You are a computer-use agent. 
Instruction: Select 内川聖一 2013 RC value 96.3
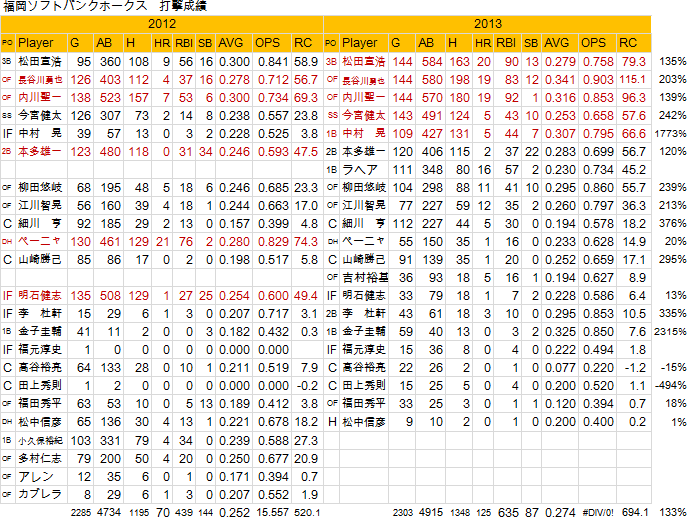tap(634, 97)
